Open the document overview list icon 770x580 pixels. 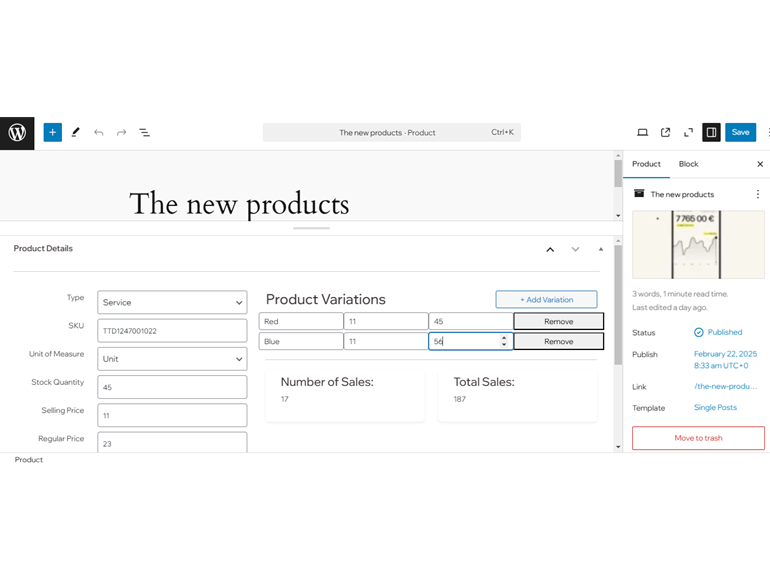[144, 133]
